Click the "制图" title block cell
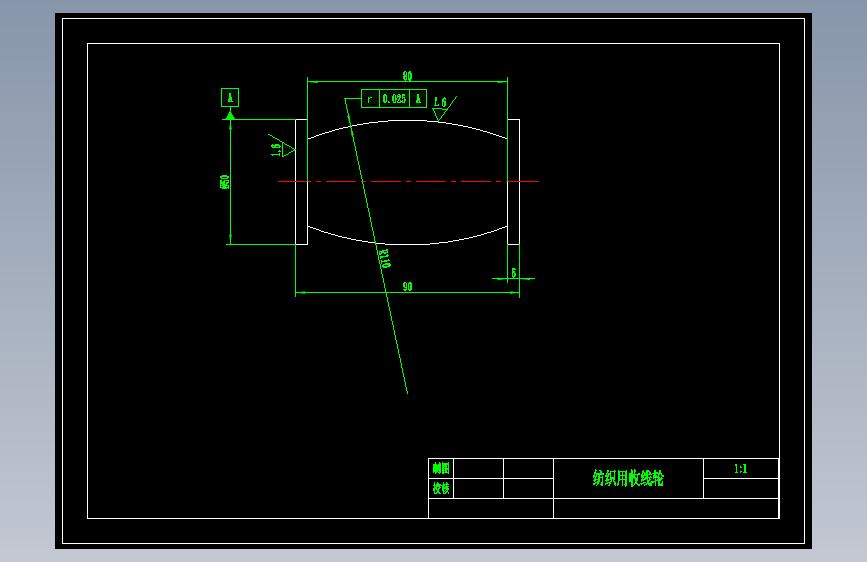The image size is (867, 562). point(441,469)
